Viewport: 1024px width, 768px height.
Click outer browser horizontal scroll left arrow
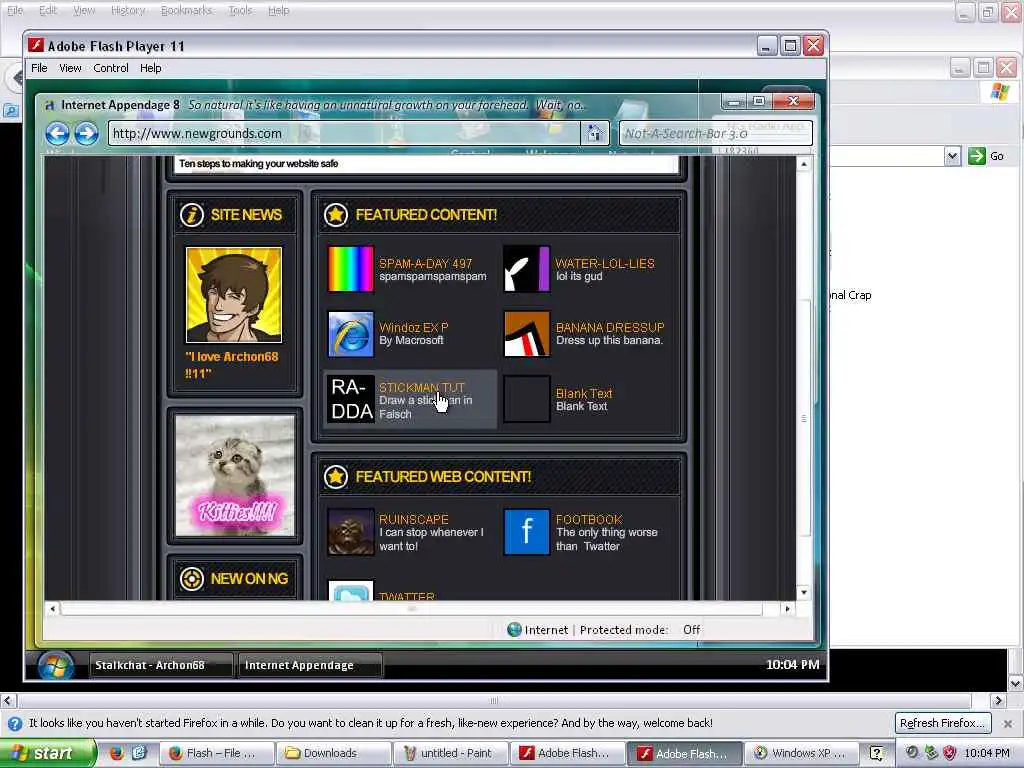pyautogui.click(x=7, y=701)
